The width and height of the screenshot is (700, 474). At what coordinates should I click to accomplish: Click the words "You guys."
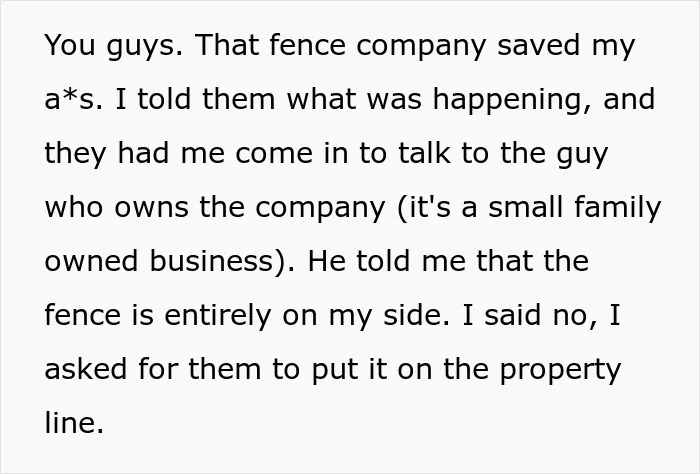pyautogui.click(x=113, y=46)
